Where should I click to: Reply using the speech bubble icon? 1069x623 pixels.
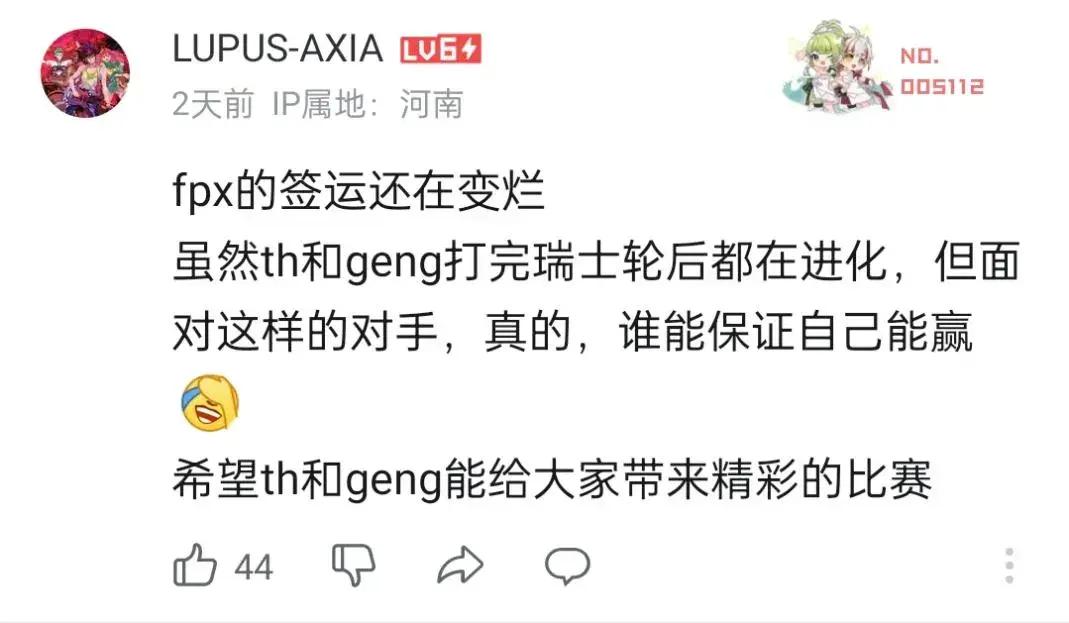(x=567, y=566)
